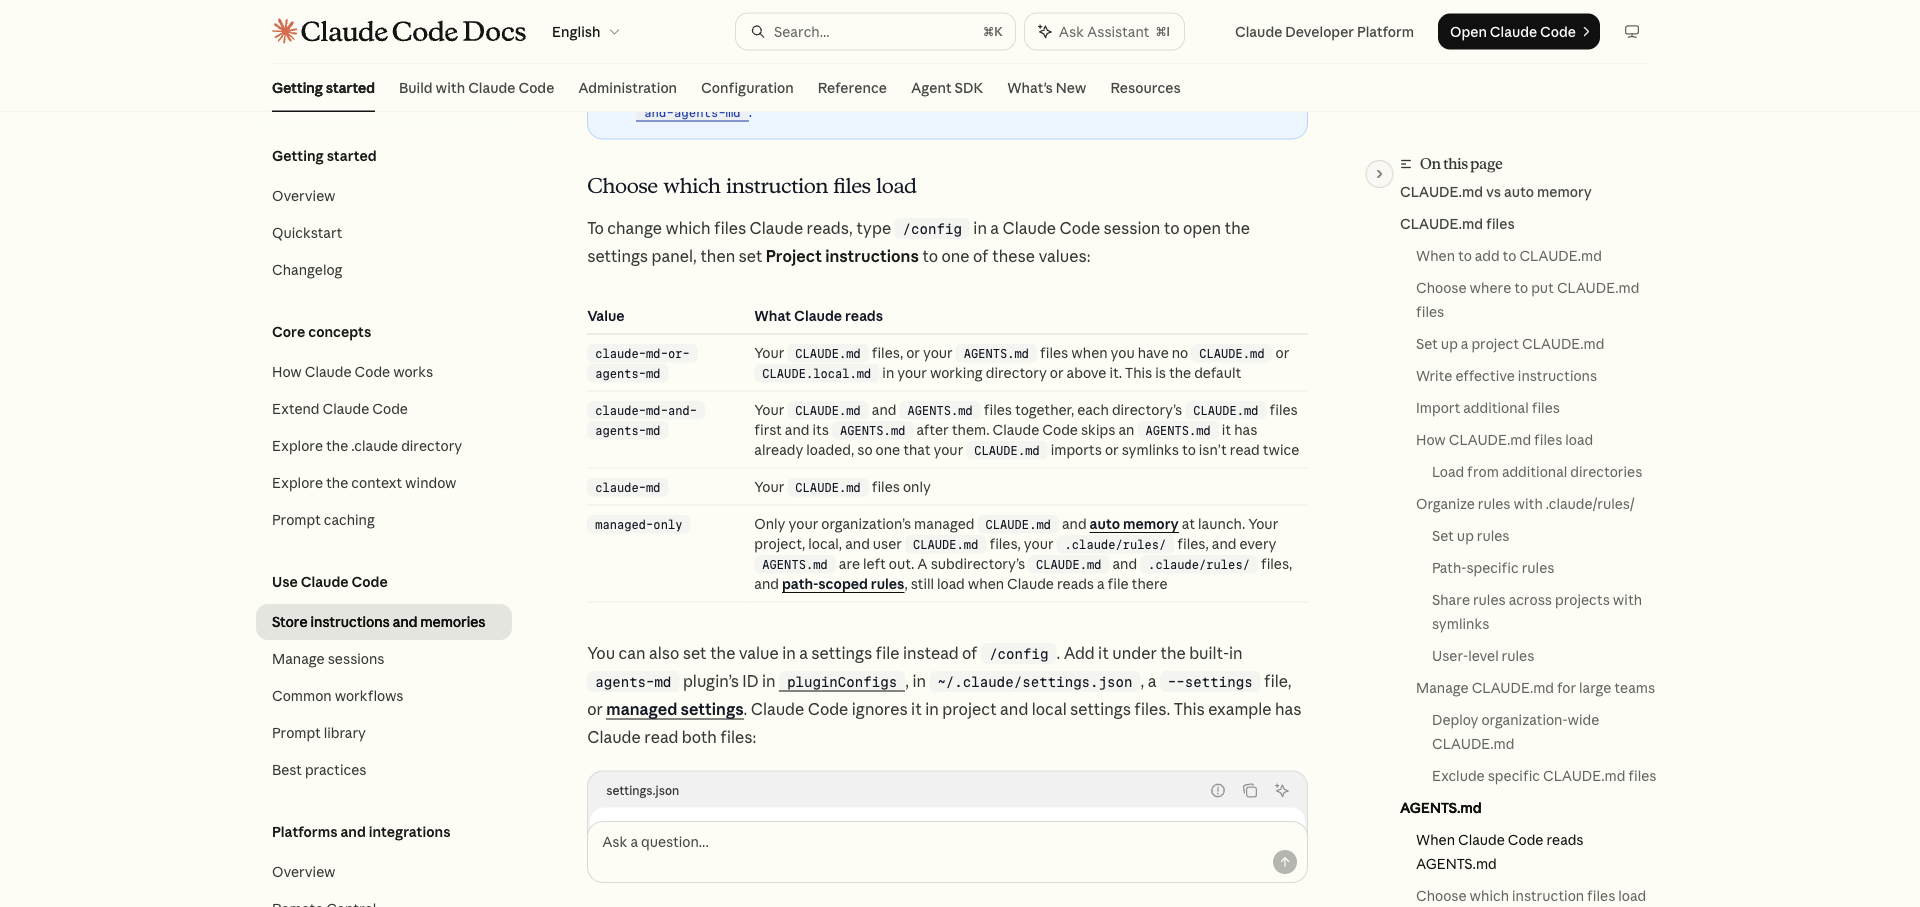Toggle the theme via monitor icon

[1632, 32]
